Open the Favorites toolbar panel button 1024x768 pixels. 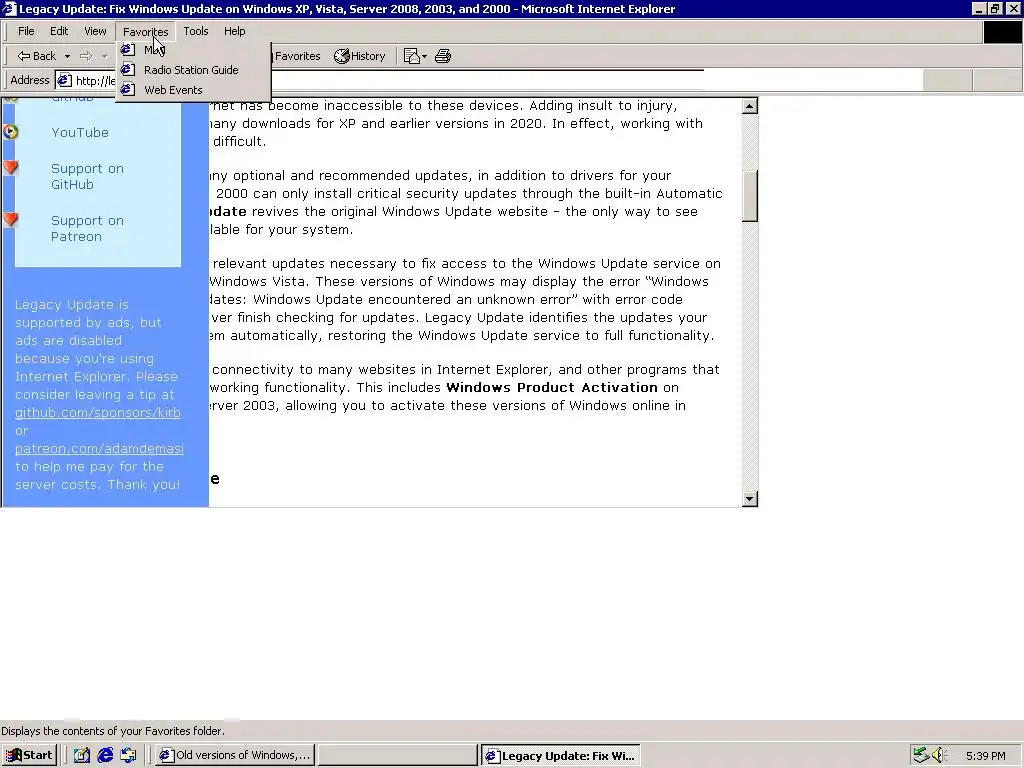[296, 56]
